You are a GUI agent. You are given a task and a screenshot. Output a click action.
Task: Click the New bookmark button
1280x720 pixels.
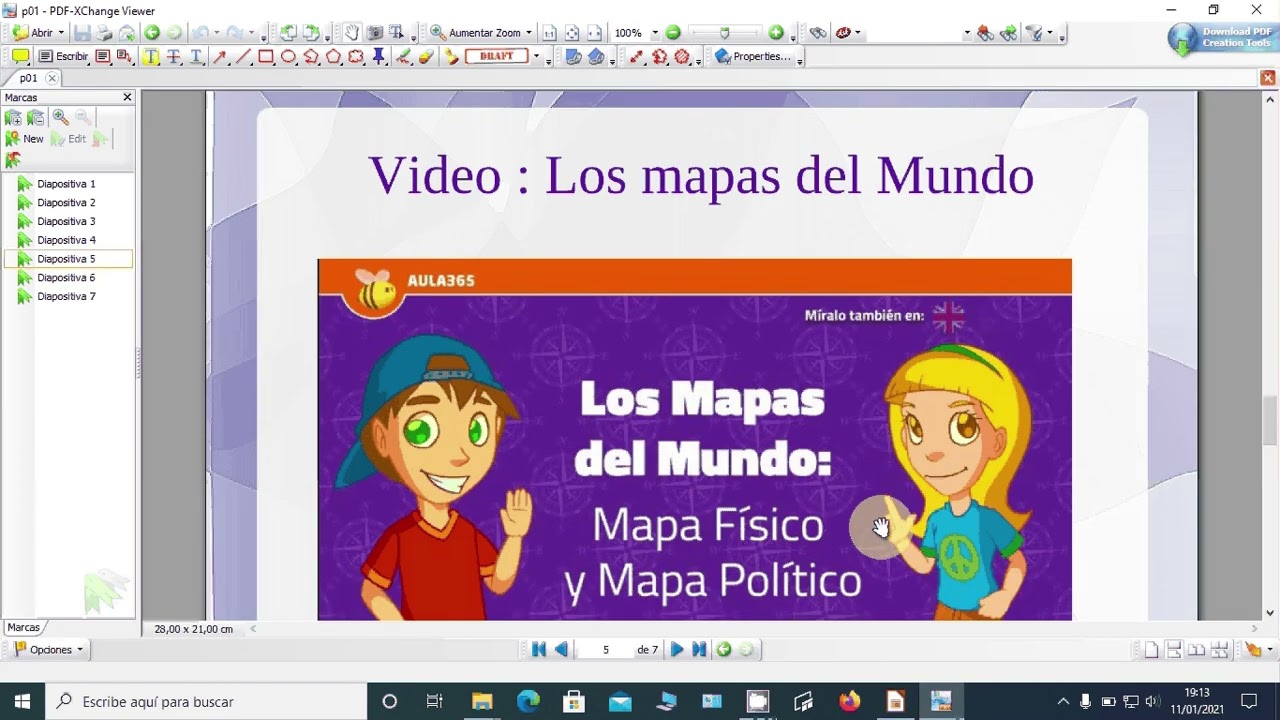click(x=25, y=139)
